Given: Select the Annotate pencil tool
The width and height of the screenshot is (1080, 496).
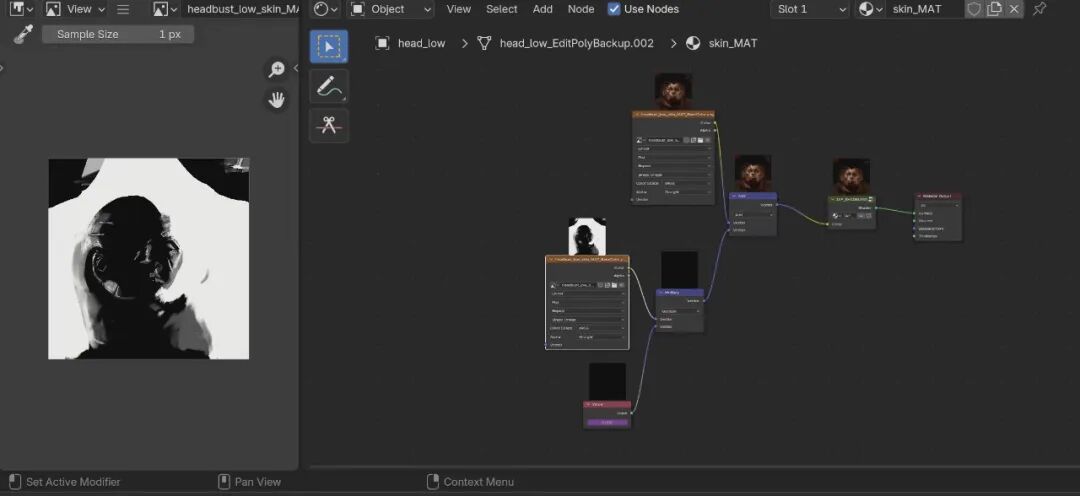Looking at the screenshot, I should click(x=329, y=86).
